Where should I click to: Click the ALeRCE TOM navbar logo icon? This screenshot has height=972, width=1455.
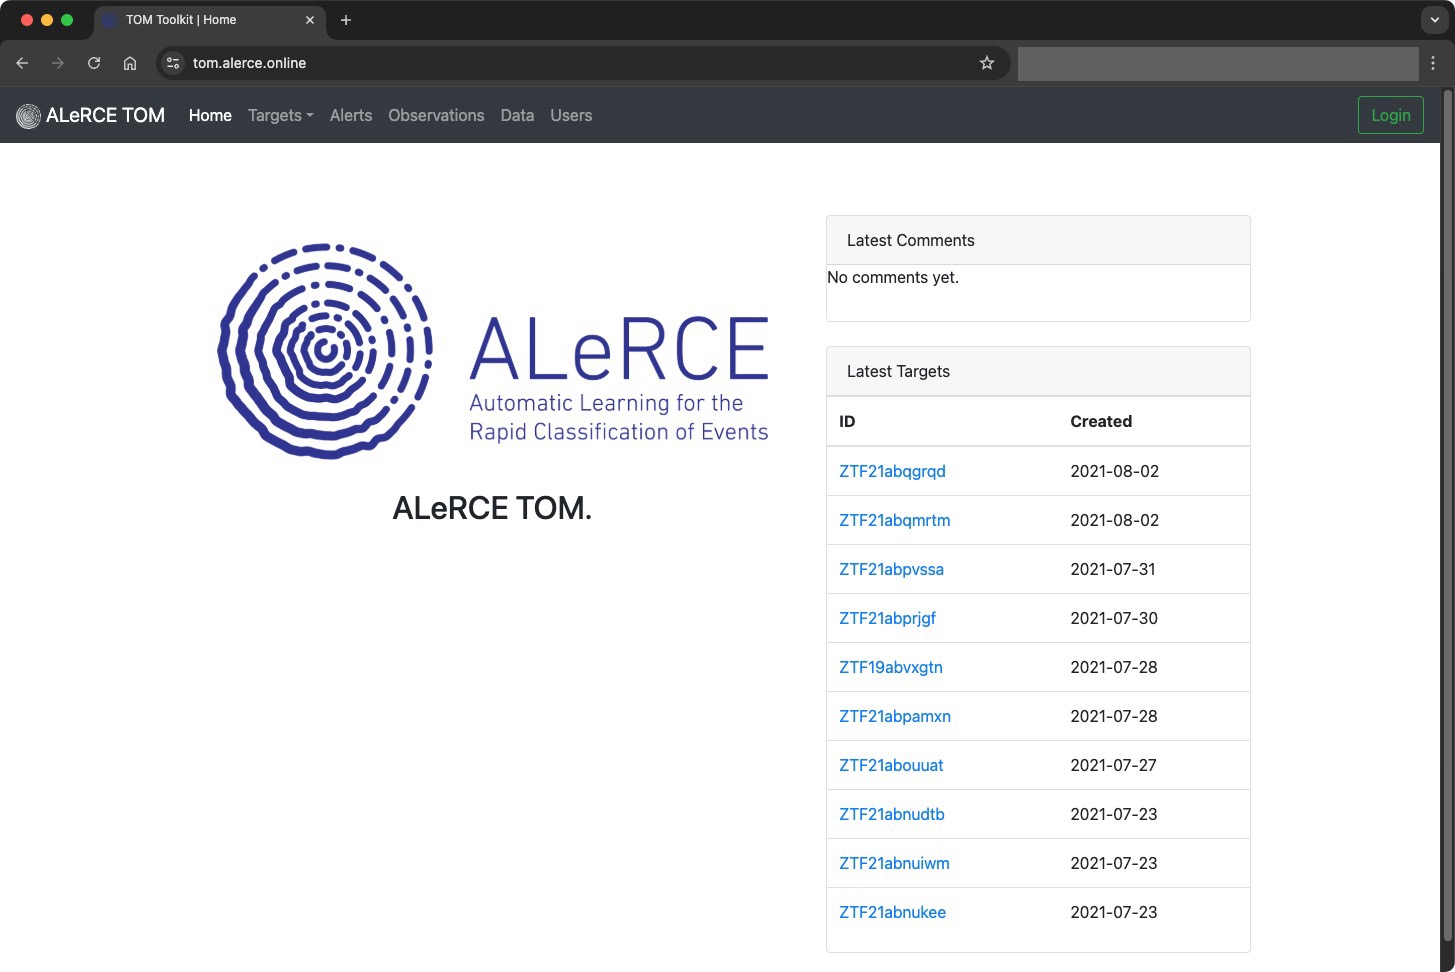[28, 116]
